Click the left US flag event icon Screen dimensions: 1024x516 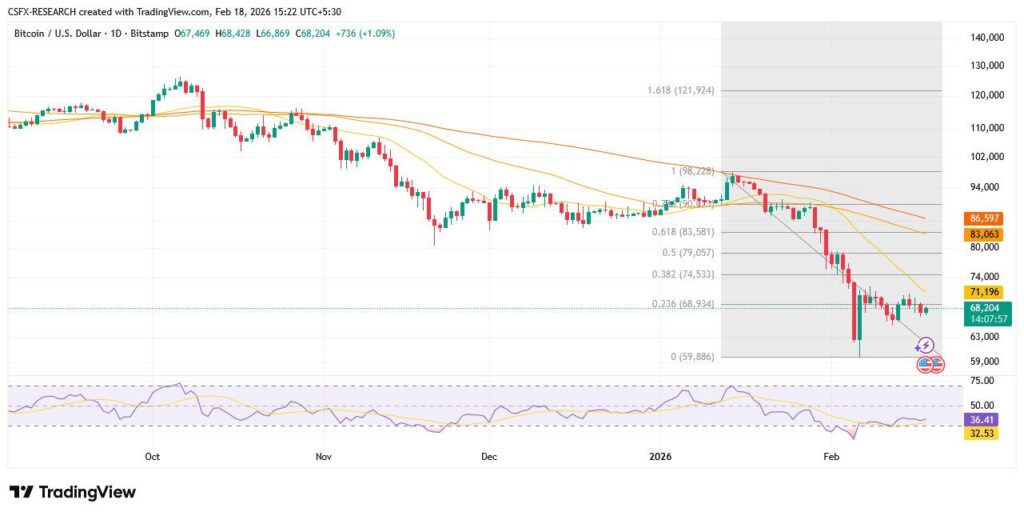[x=924, y=364]
